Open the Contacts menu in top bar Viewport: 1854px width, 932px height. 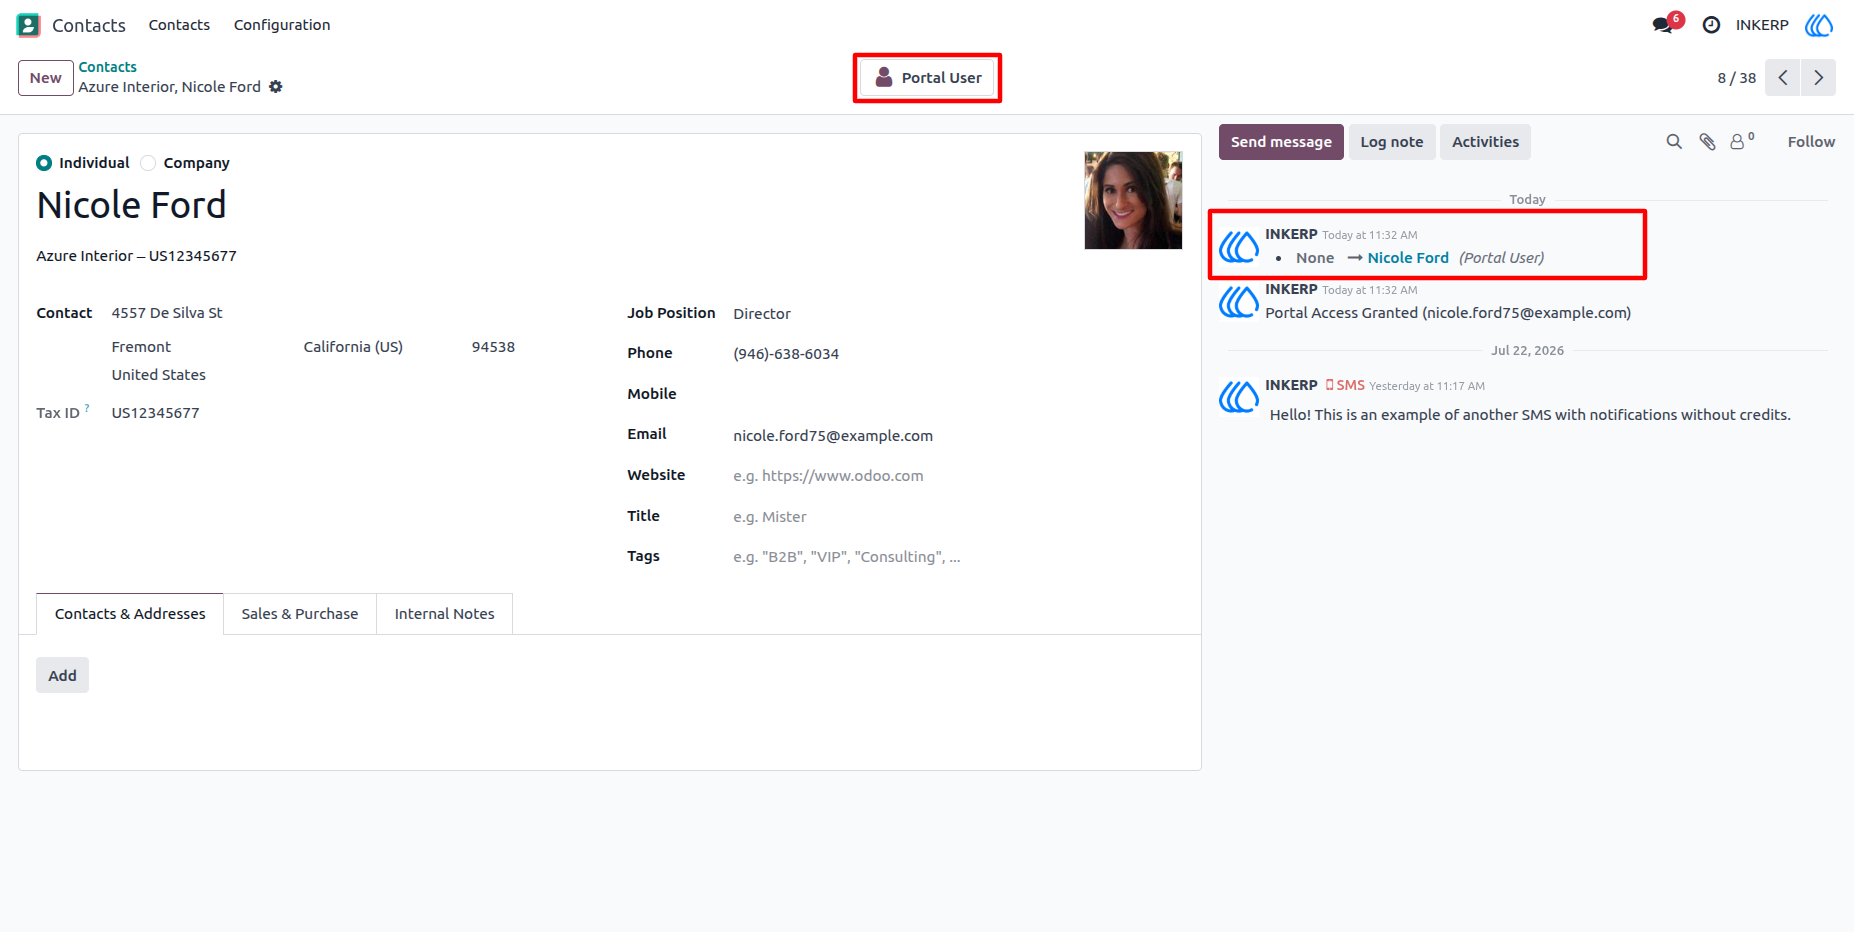pyautogui.click(x=179, y=25)
